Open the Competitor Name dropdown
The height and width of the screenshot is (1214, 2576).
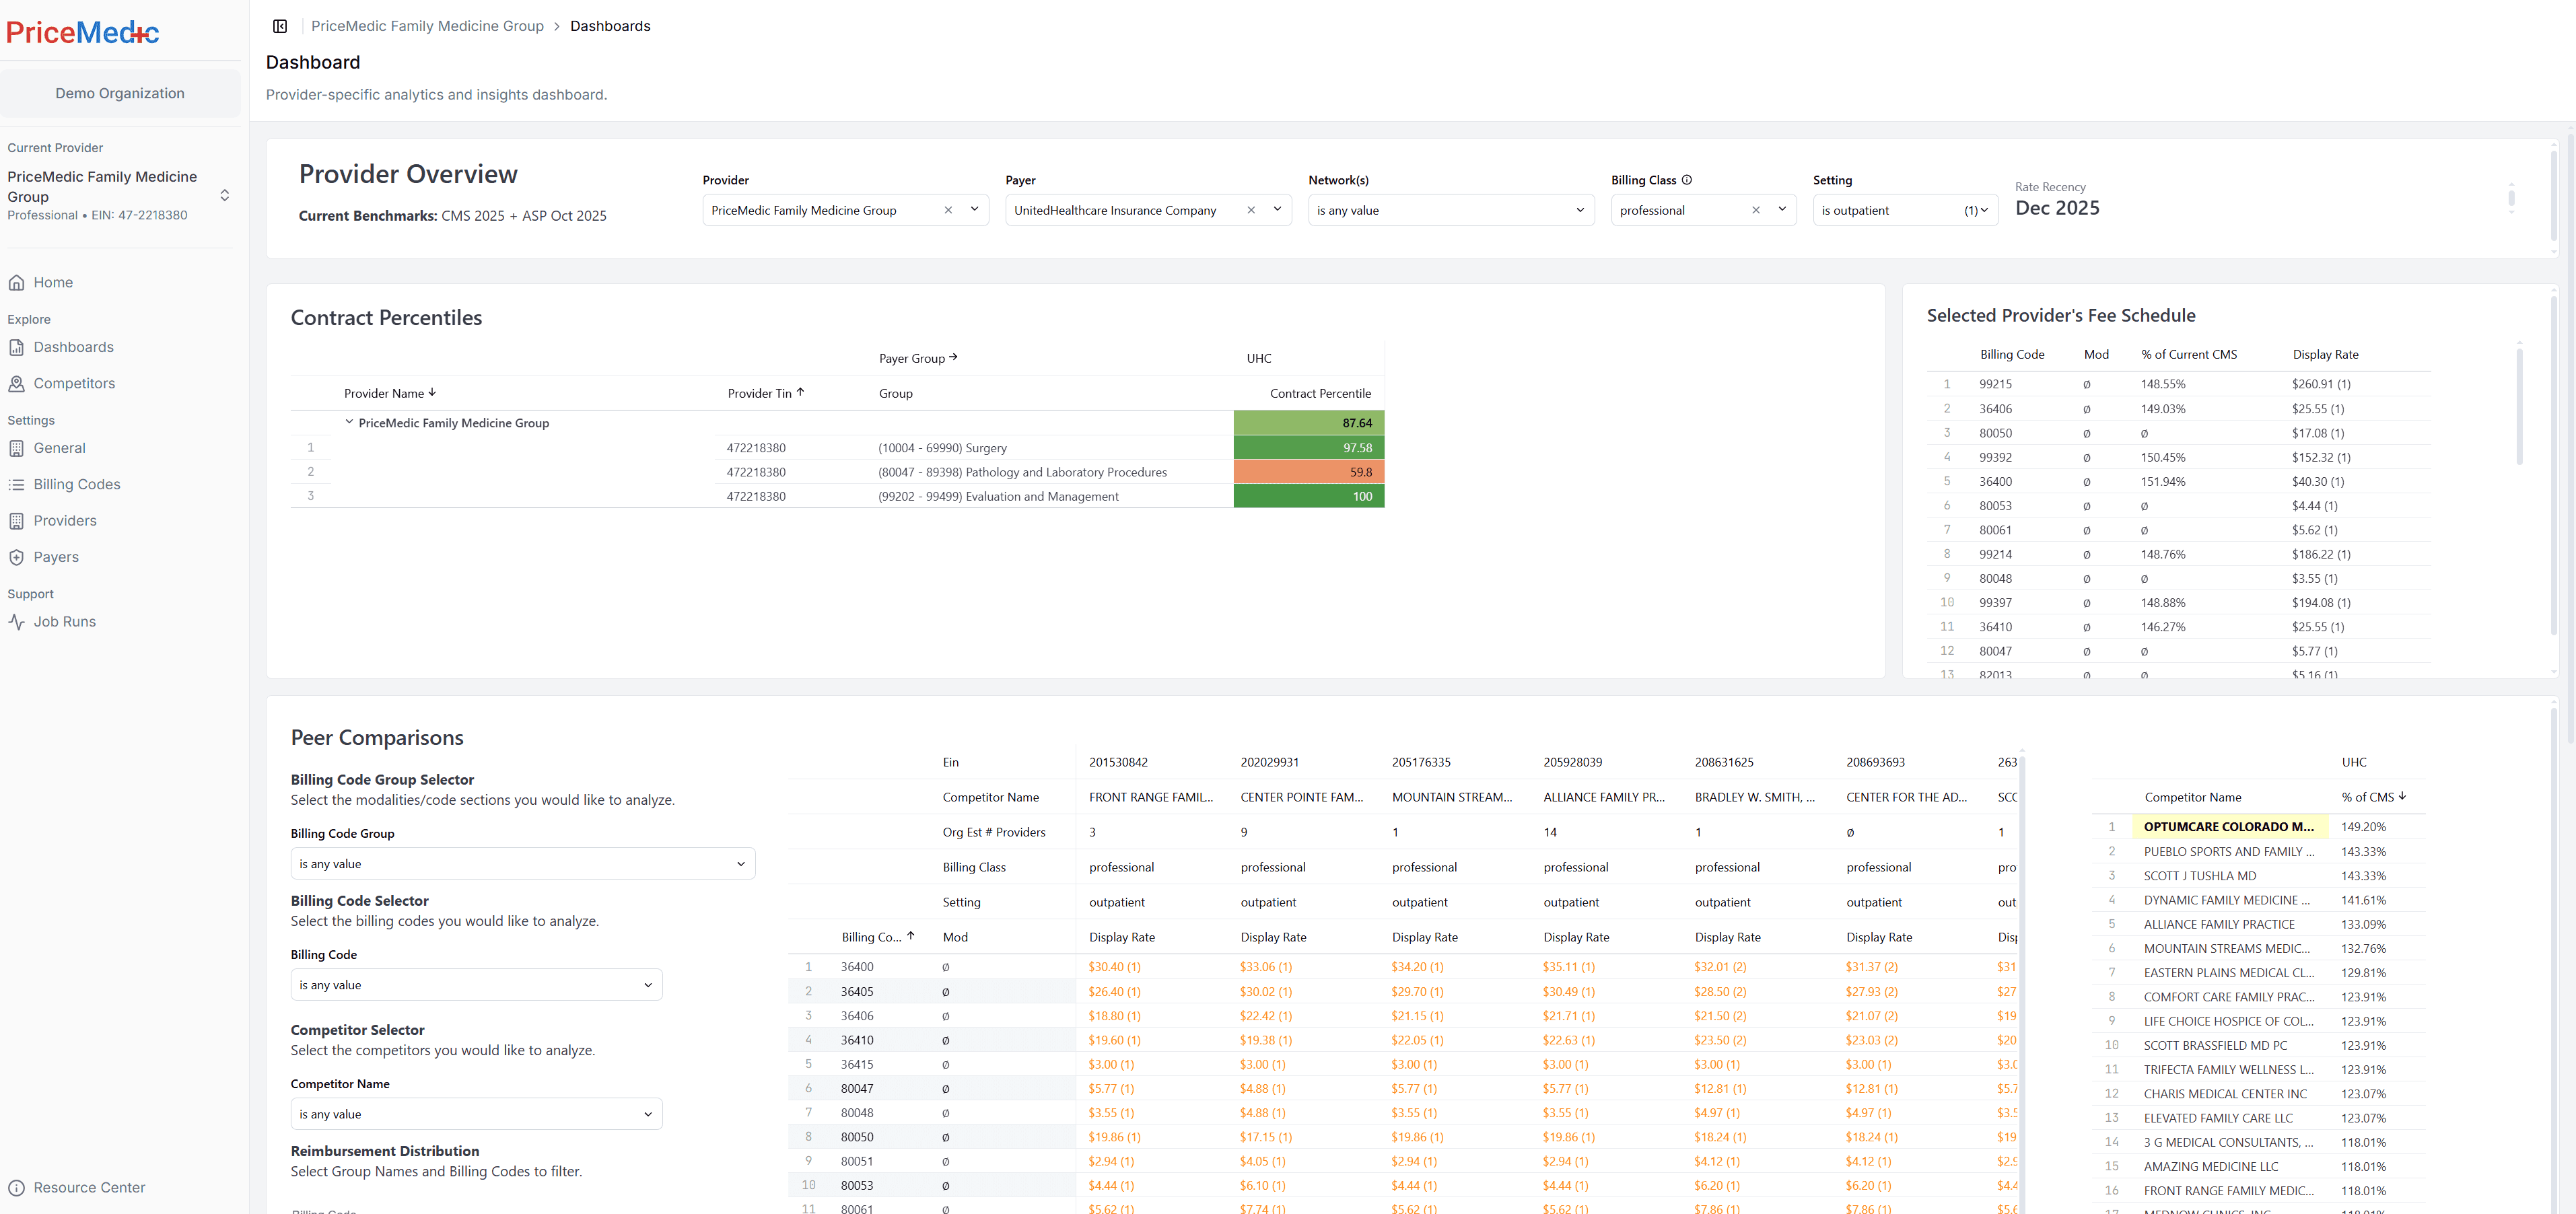click(x=476, y=1113)
